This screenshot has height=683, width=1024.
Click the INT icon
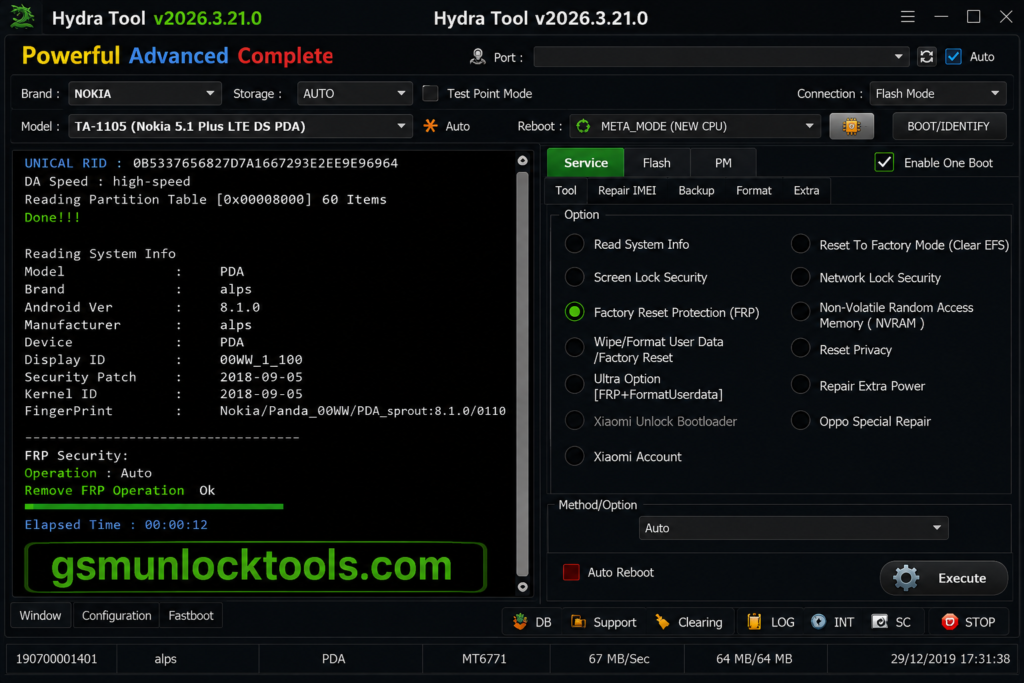coord(818,622)
